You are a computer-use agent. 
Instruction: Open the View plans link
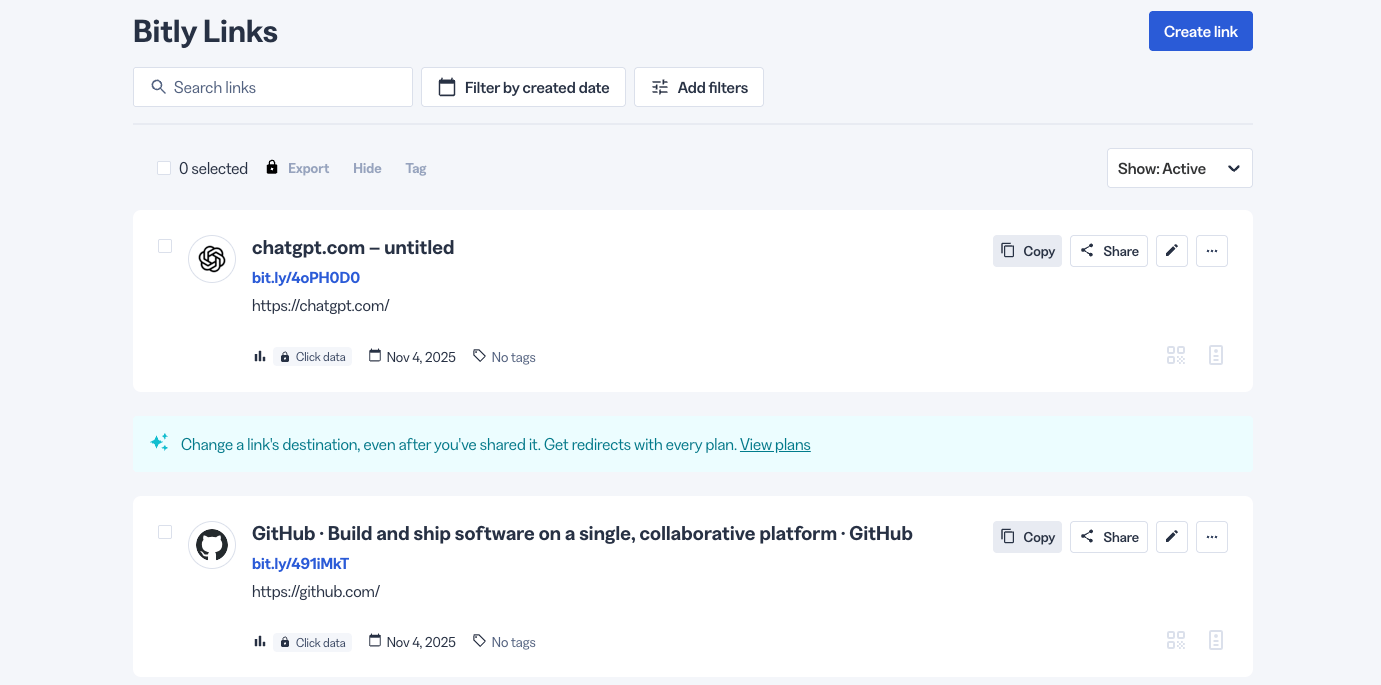click(774, 444)
